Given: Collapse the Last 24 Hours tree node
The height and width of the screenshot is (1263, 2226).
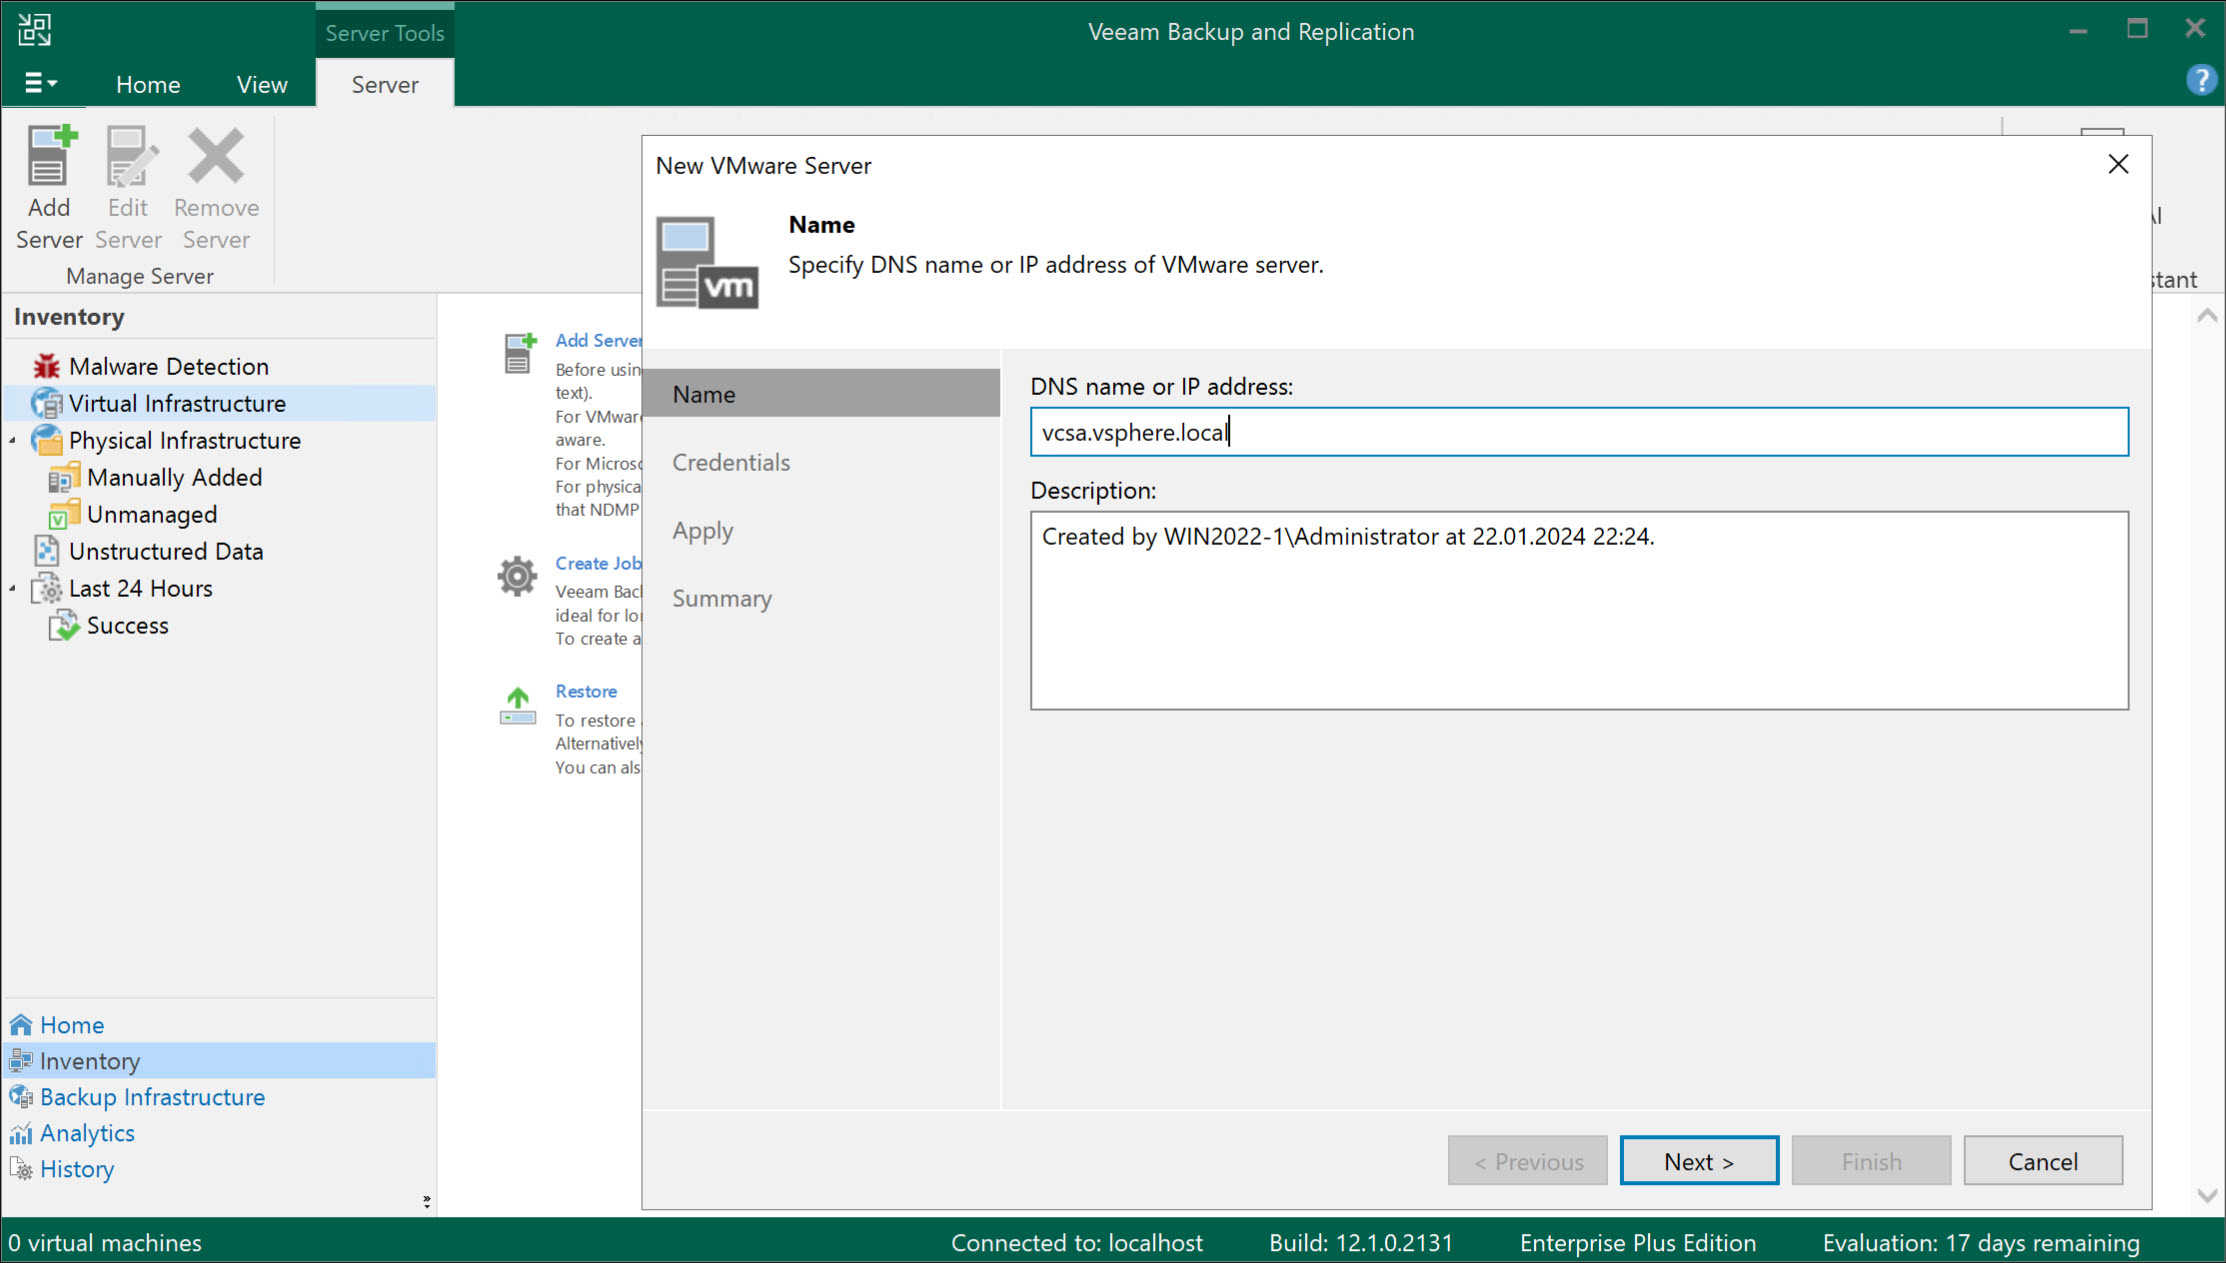Looking at the screenshot, I should (x=13, y=589).
